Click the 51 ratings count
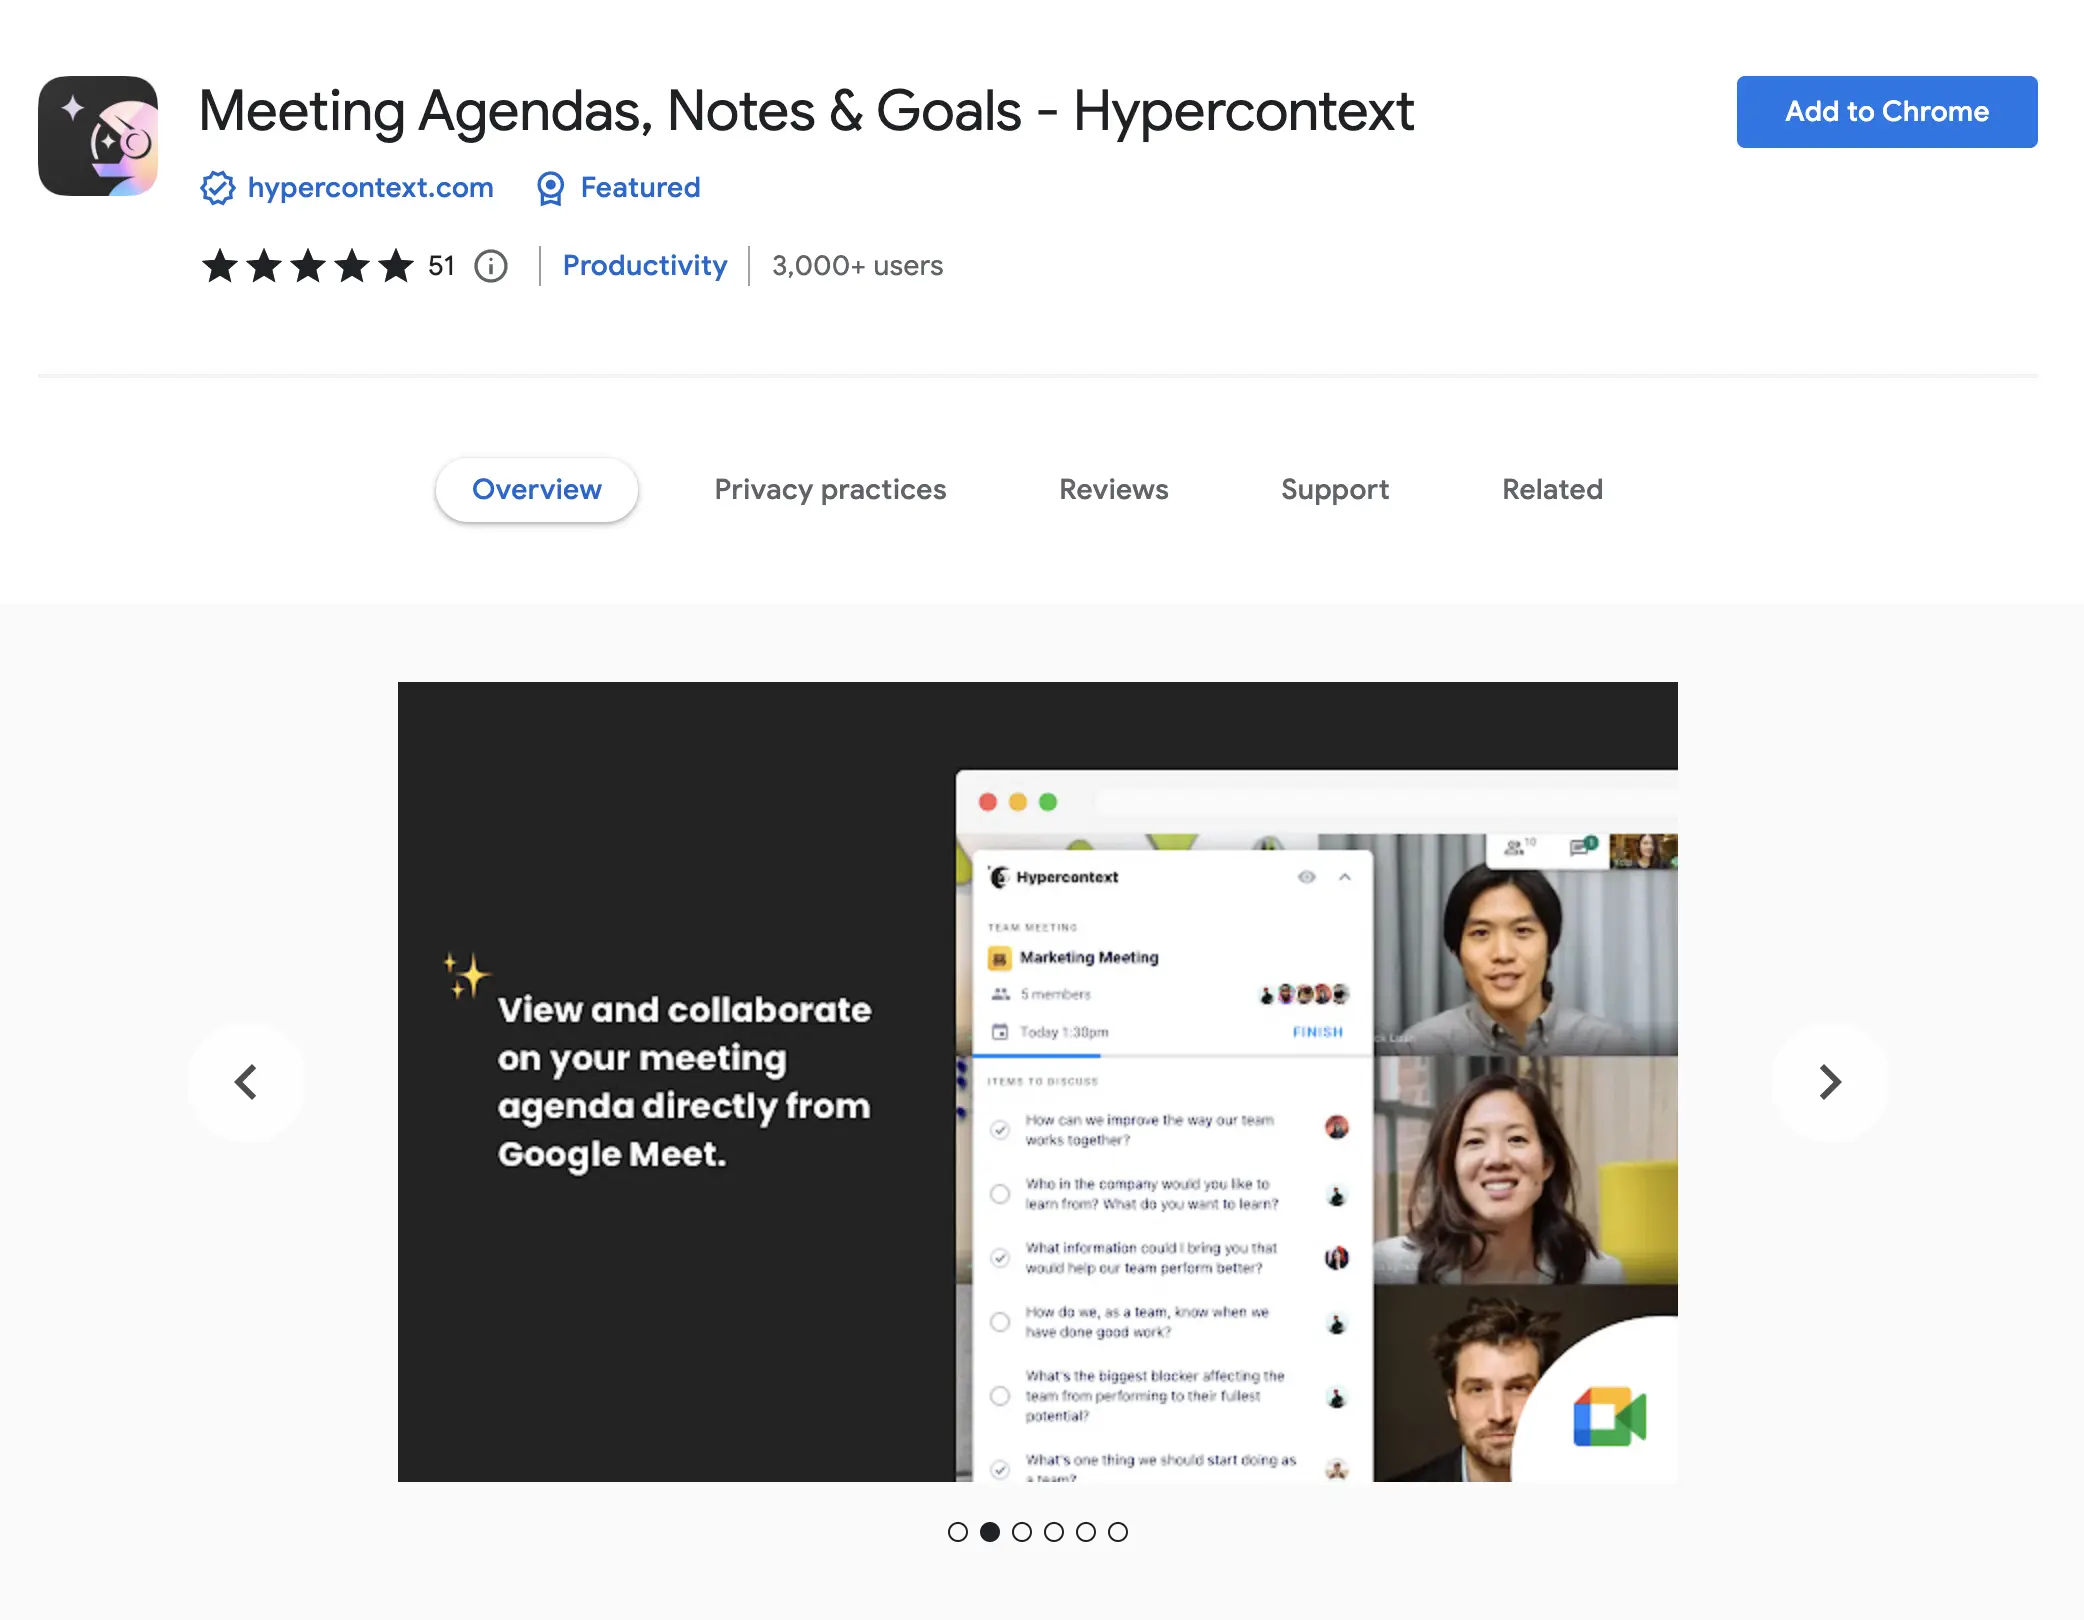The image size is (2084, 1620). tap(441, 266)
